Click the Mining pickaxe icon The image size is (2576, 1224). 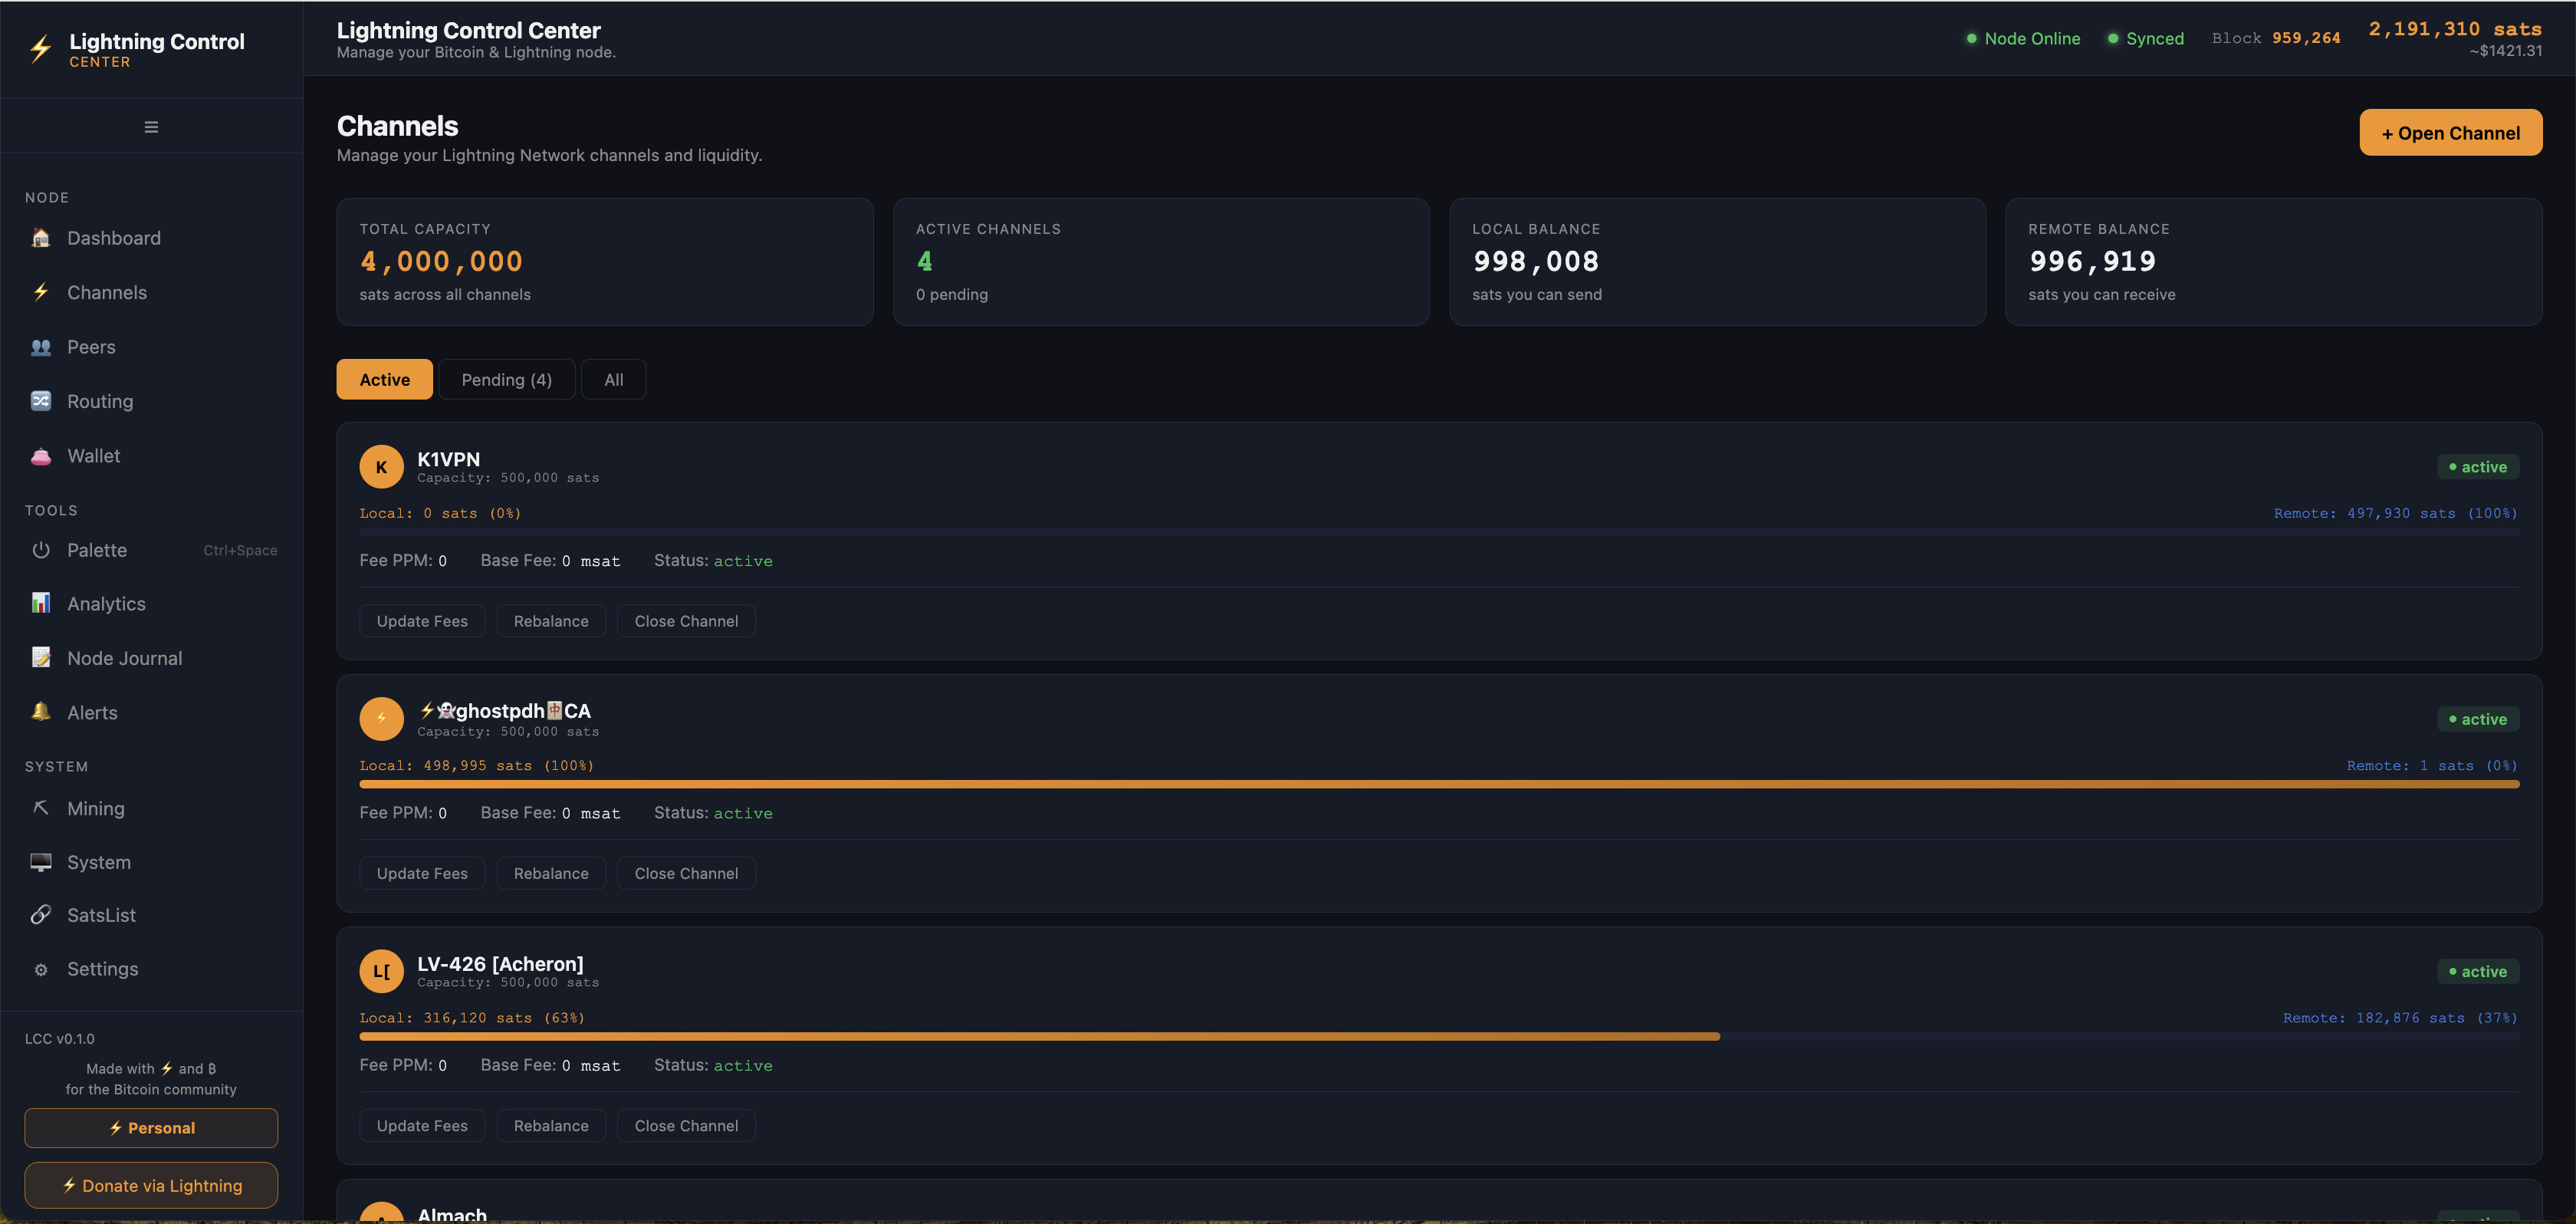(x=41, y=808)
